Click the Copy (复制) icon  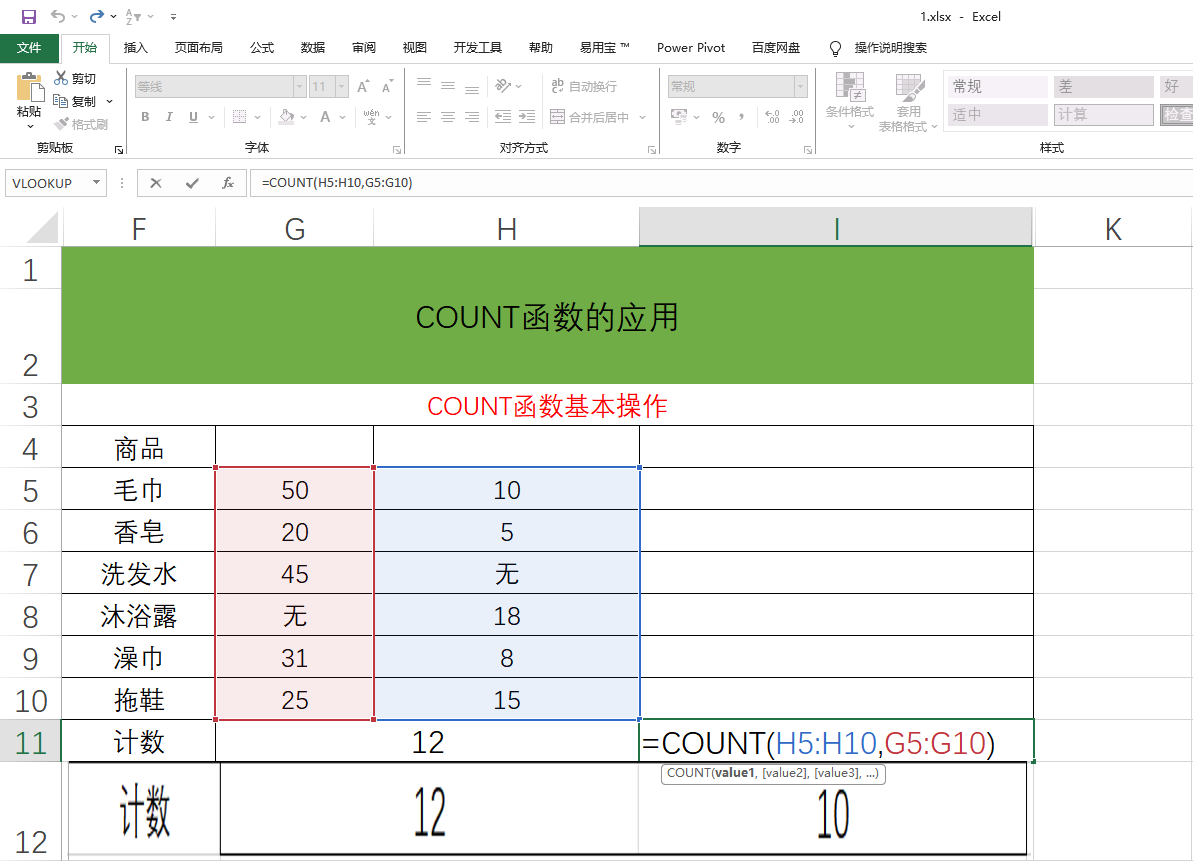[x=61, y=101]
